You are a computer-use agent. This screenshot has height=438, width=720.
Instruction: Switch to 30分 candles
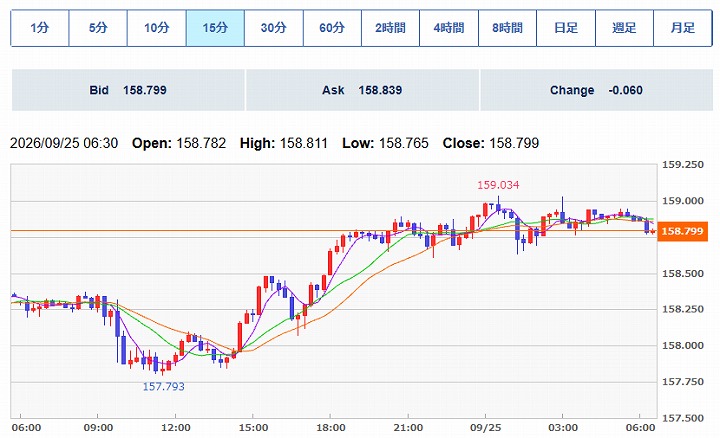pos(274,28)
